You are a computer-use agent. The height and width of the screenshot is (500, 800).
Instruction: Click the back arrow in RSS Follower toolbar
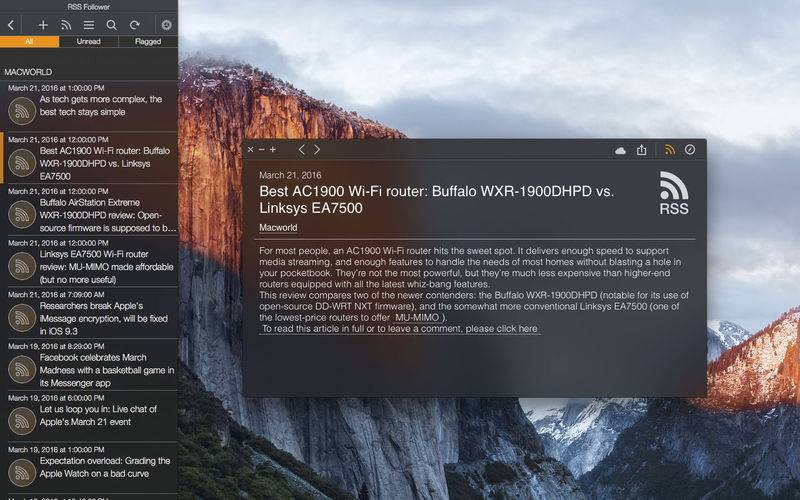coord(11,24)
